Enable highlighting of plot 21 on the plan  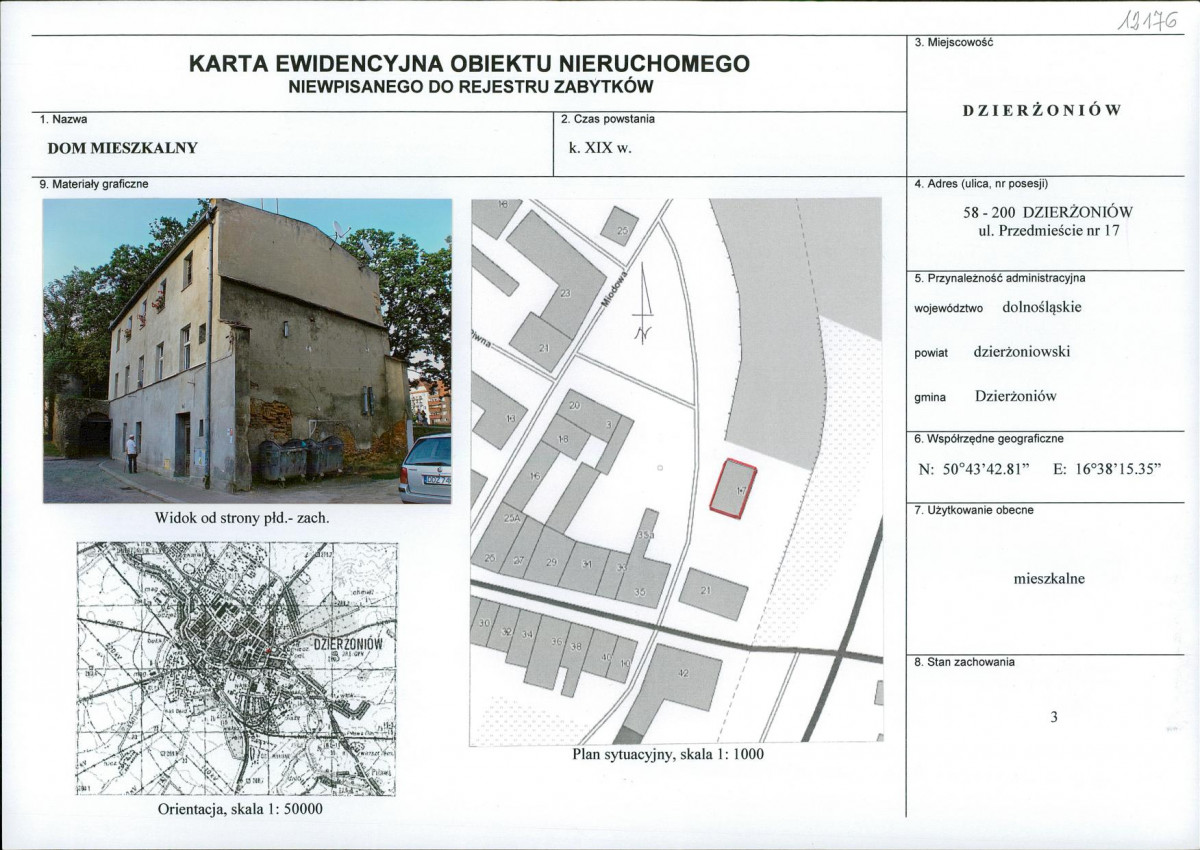pyautogui.click(x=706, y=590)
